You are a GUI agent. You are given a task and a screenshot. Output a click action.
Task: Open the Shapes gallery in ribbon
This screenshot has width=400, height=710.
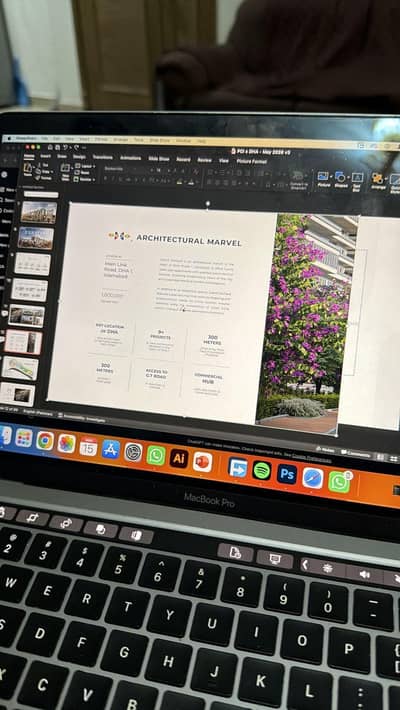click(340, 180)
